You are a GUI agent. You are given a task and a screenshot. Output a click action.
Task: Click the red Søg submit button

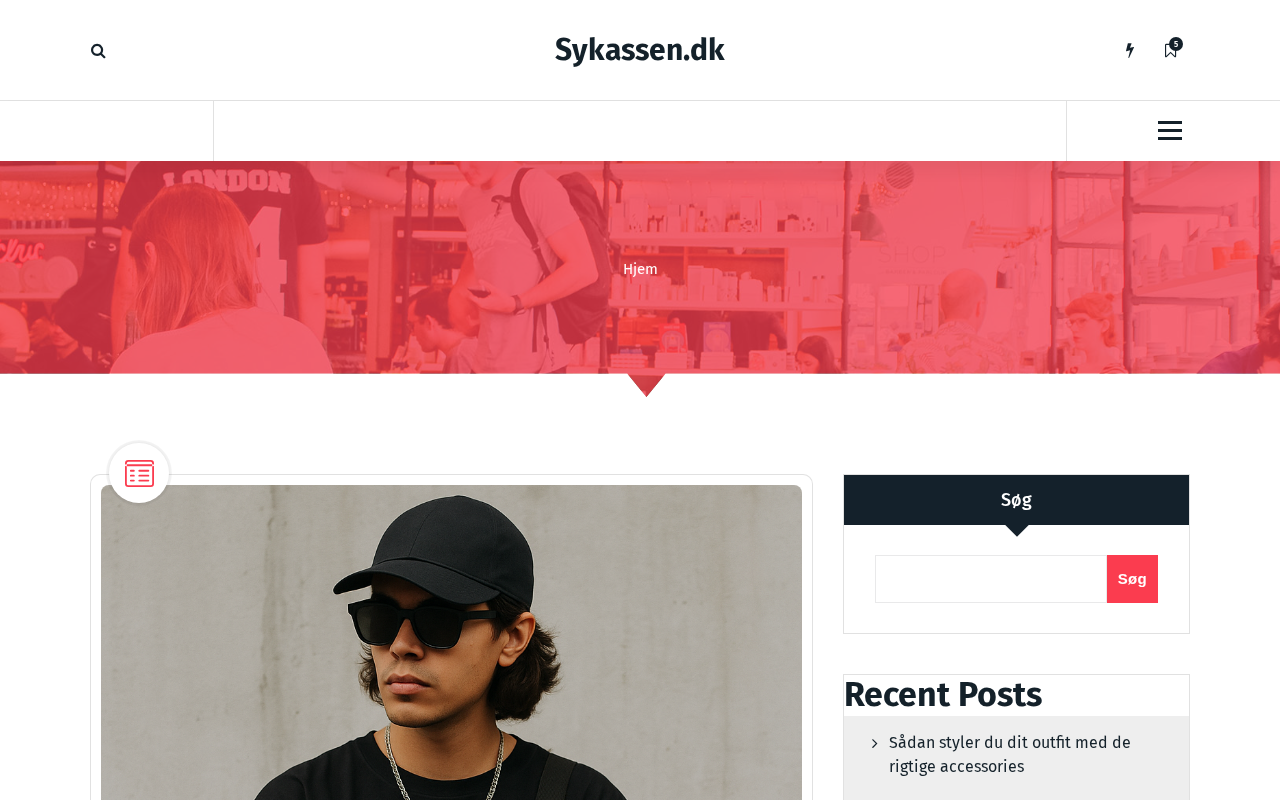click(x=1132, y=579)
